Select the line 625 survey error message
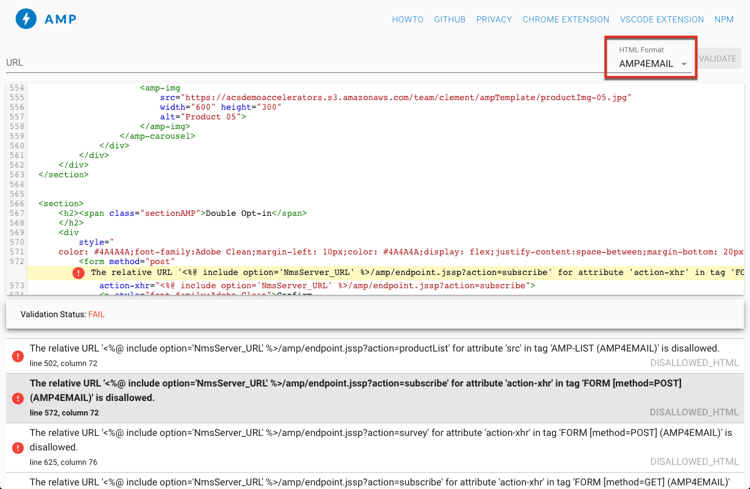The width and height of the screenshot is (750, 489). click(375, 447)
